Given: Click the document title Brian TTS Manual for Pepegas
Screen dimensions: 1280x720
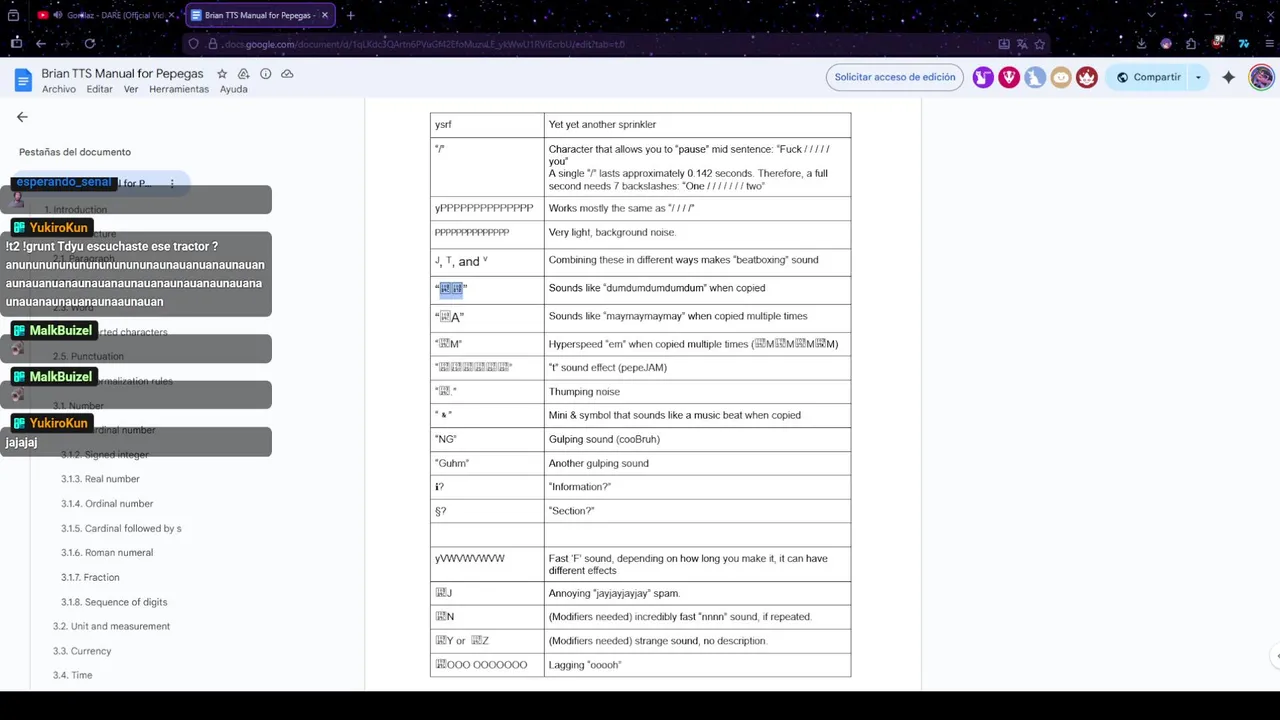Looking at the screenshot, I should tap(122, 74).
